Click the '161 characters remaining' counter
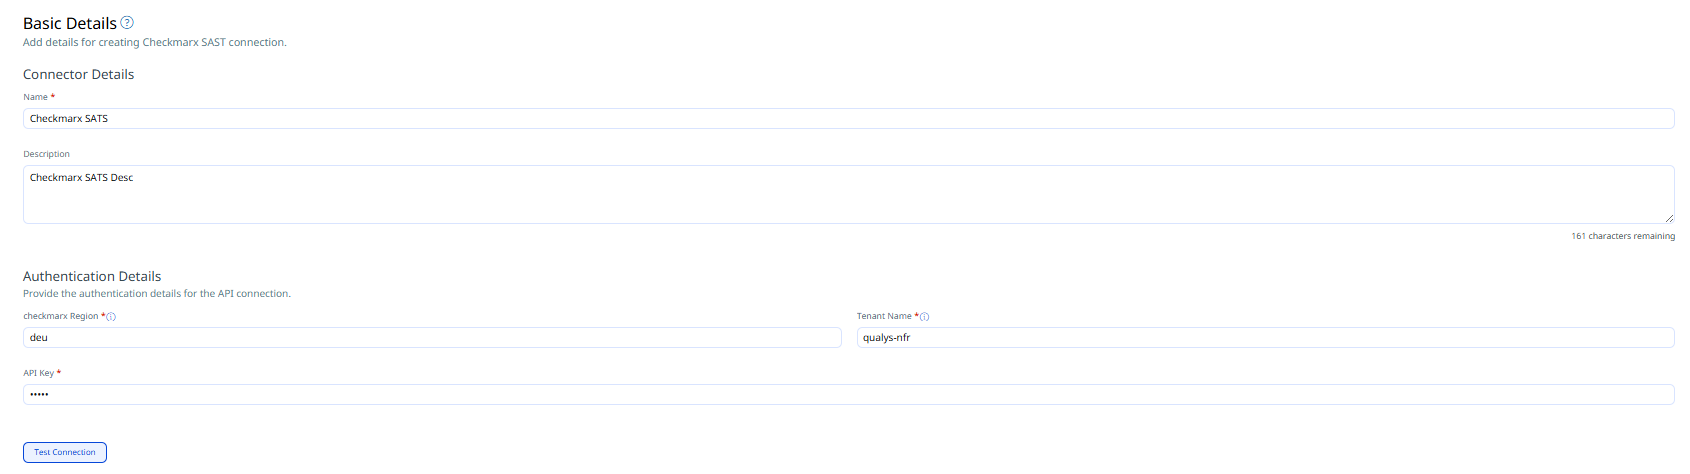Viewport: 1690px width, 474px height. 1623,236
